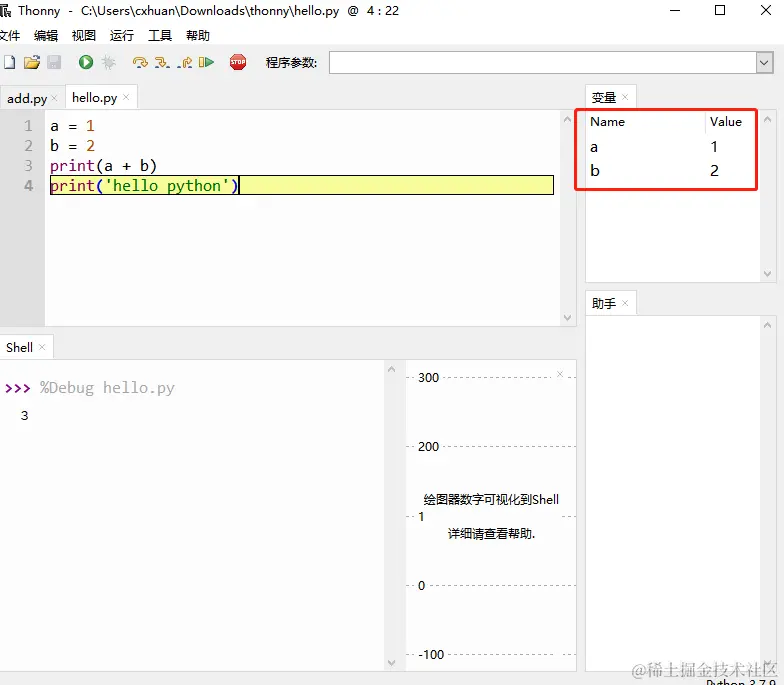The height and width of the screenshot is (685, 784).
Task: Close the hello.py tab
Action: (126, 97)
